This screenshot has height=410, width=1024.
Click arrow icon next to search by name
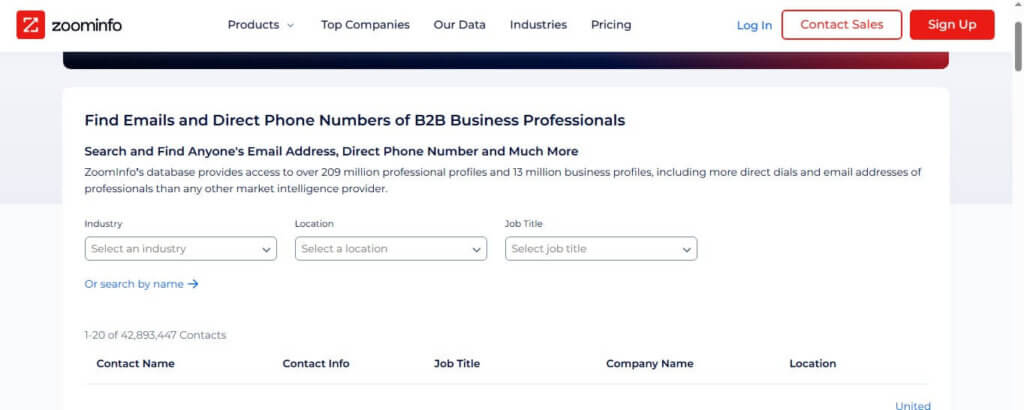click(x=193, y=284)
